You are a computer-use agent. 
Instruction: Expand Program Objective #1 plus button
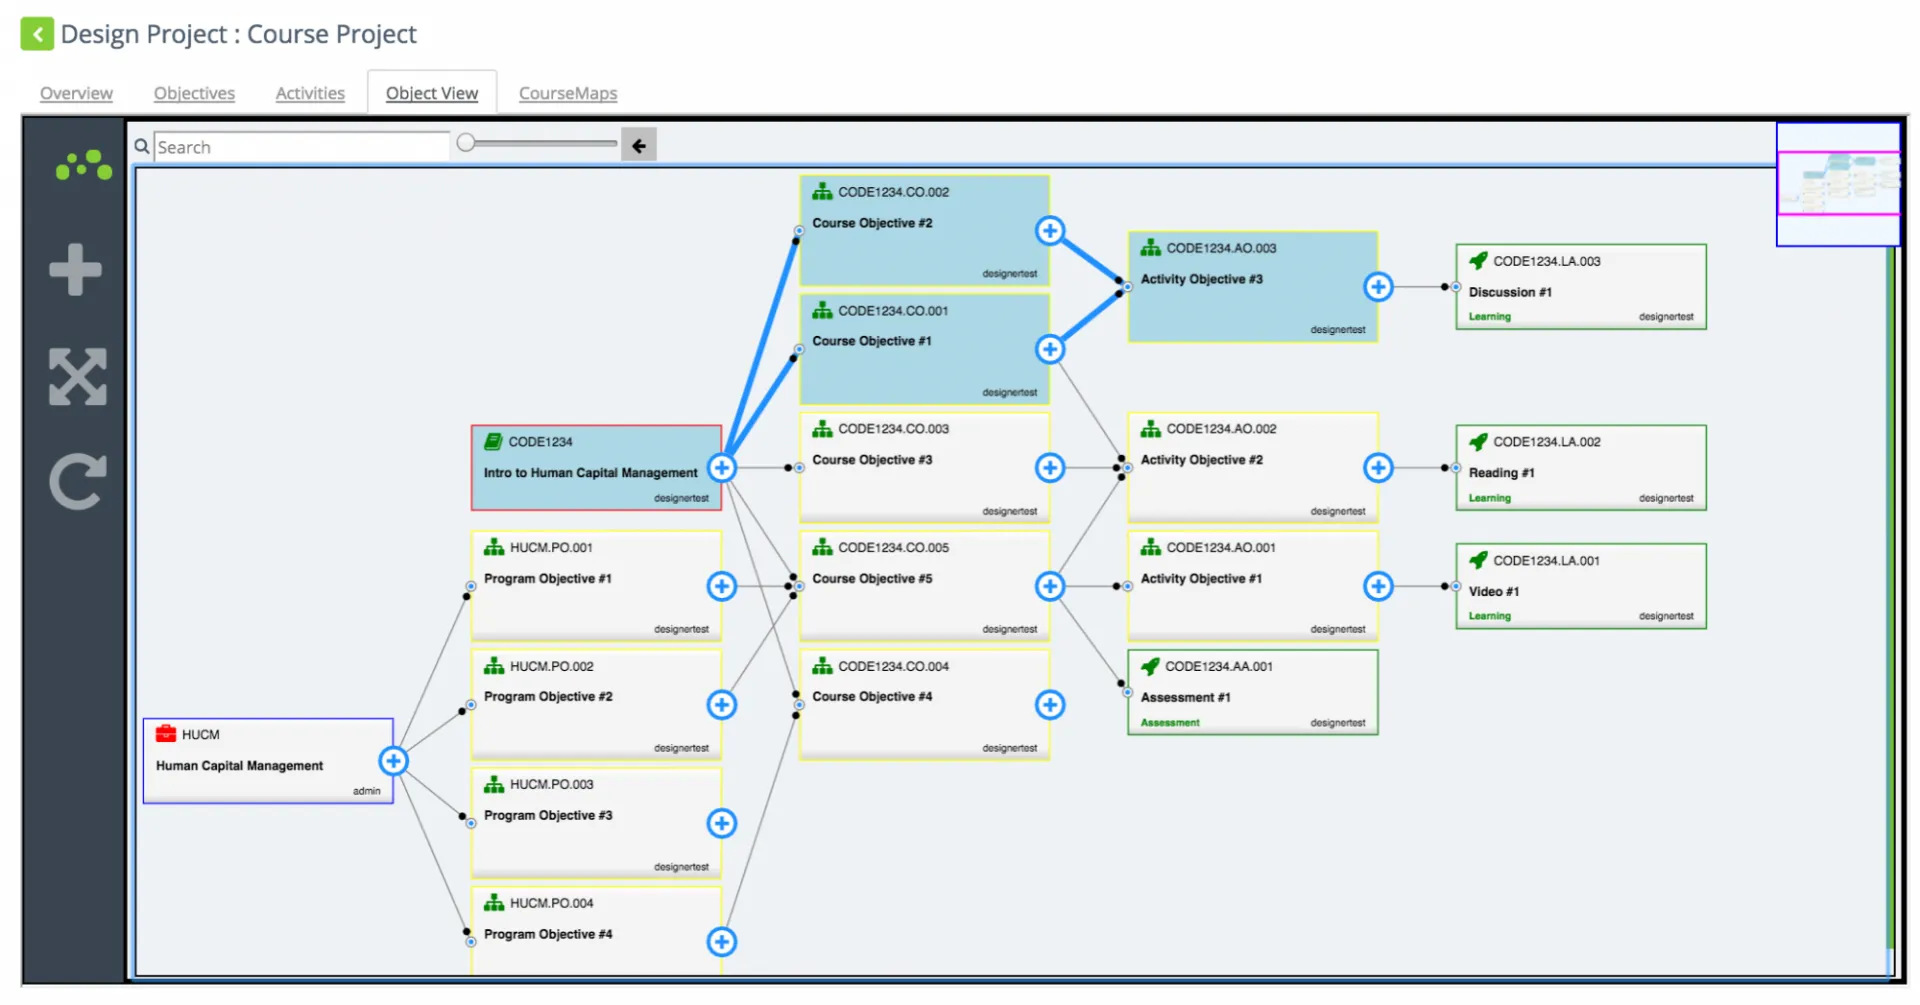[x=722, y=587]
